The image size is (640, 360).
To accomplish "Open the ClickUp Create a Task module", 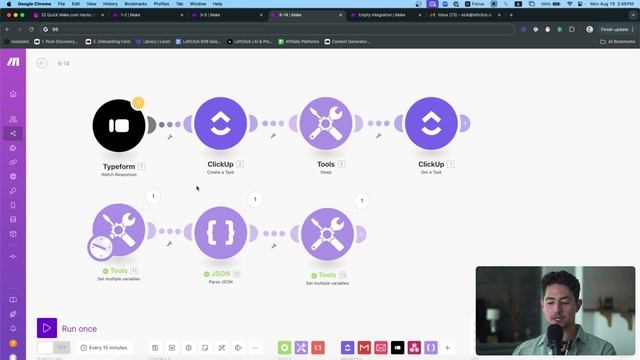I will click(x=220, y=123).
